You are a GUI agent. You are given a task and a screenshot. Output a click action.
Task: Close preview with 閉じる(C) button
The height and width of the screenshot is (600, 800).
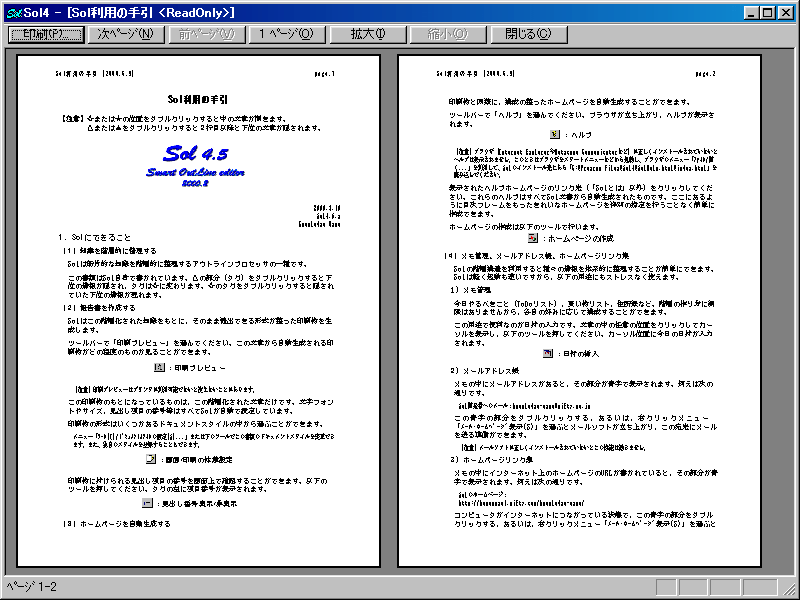pyautogui.click(x=529, y=34)
